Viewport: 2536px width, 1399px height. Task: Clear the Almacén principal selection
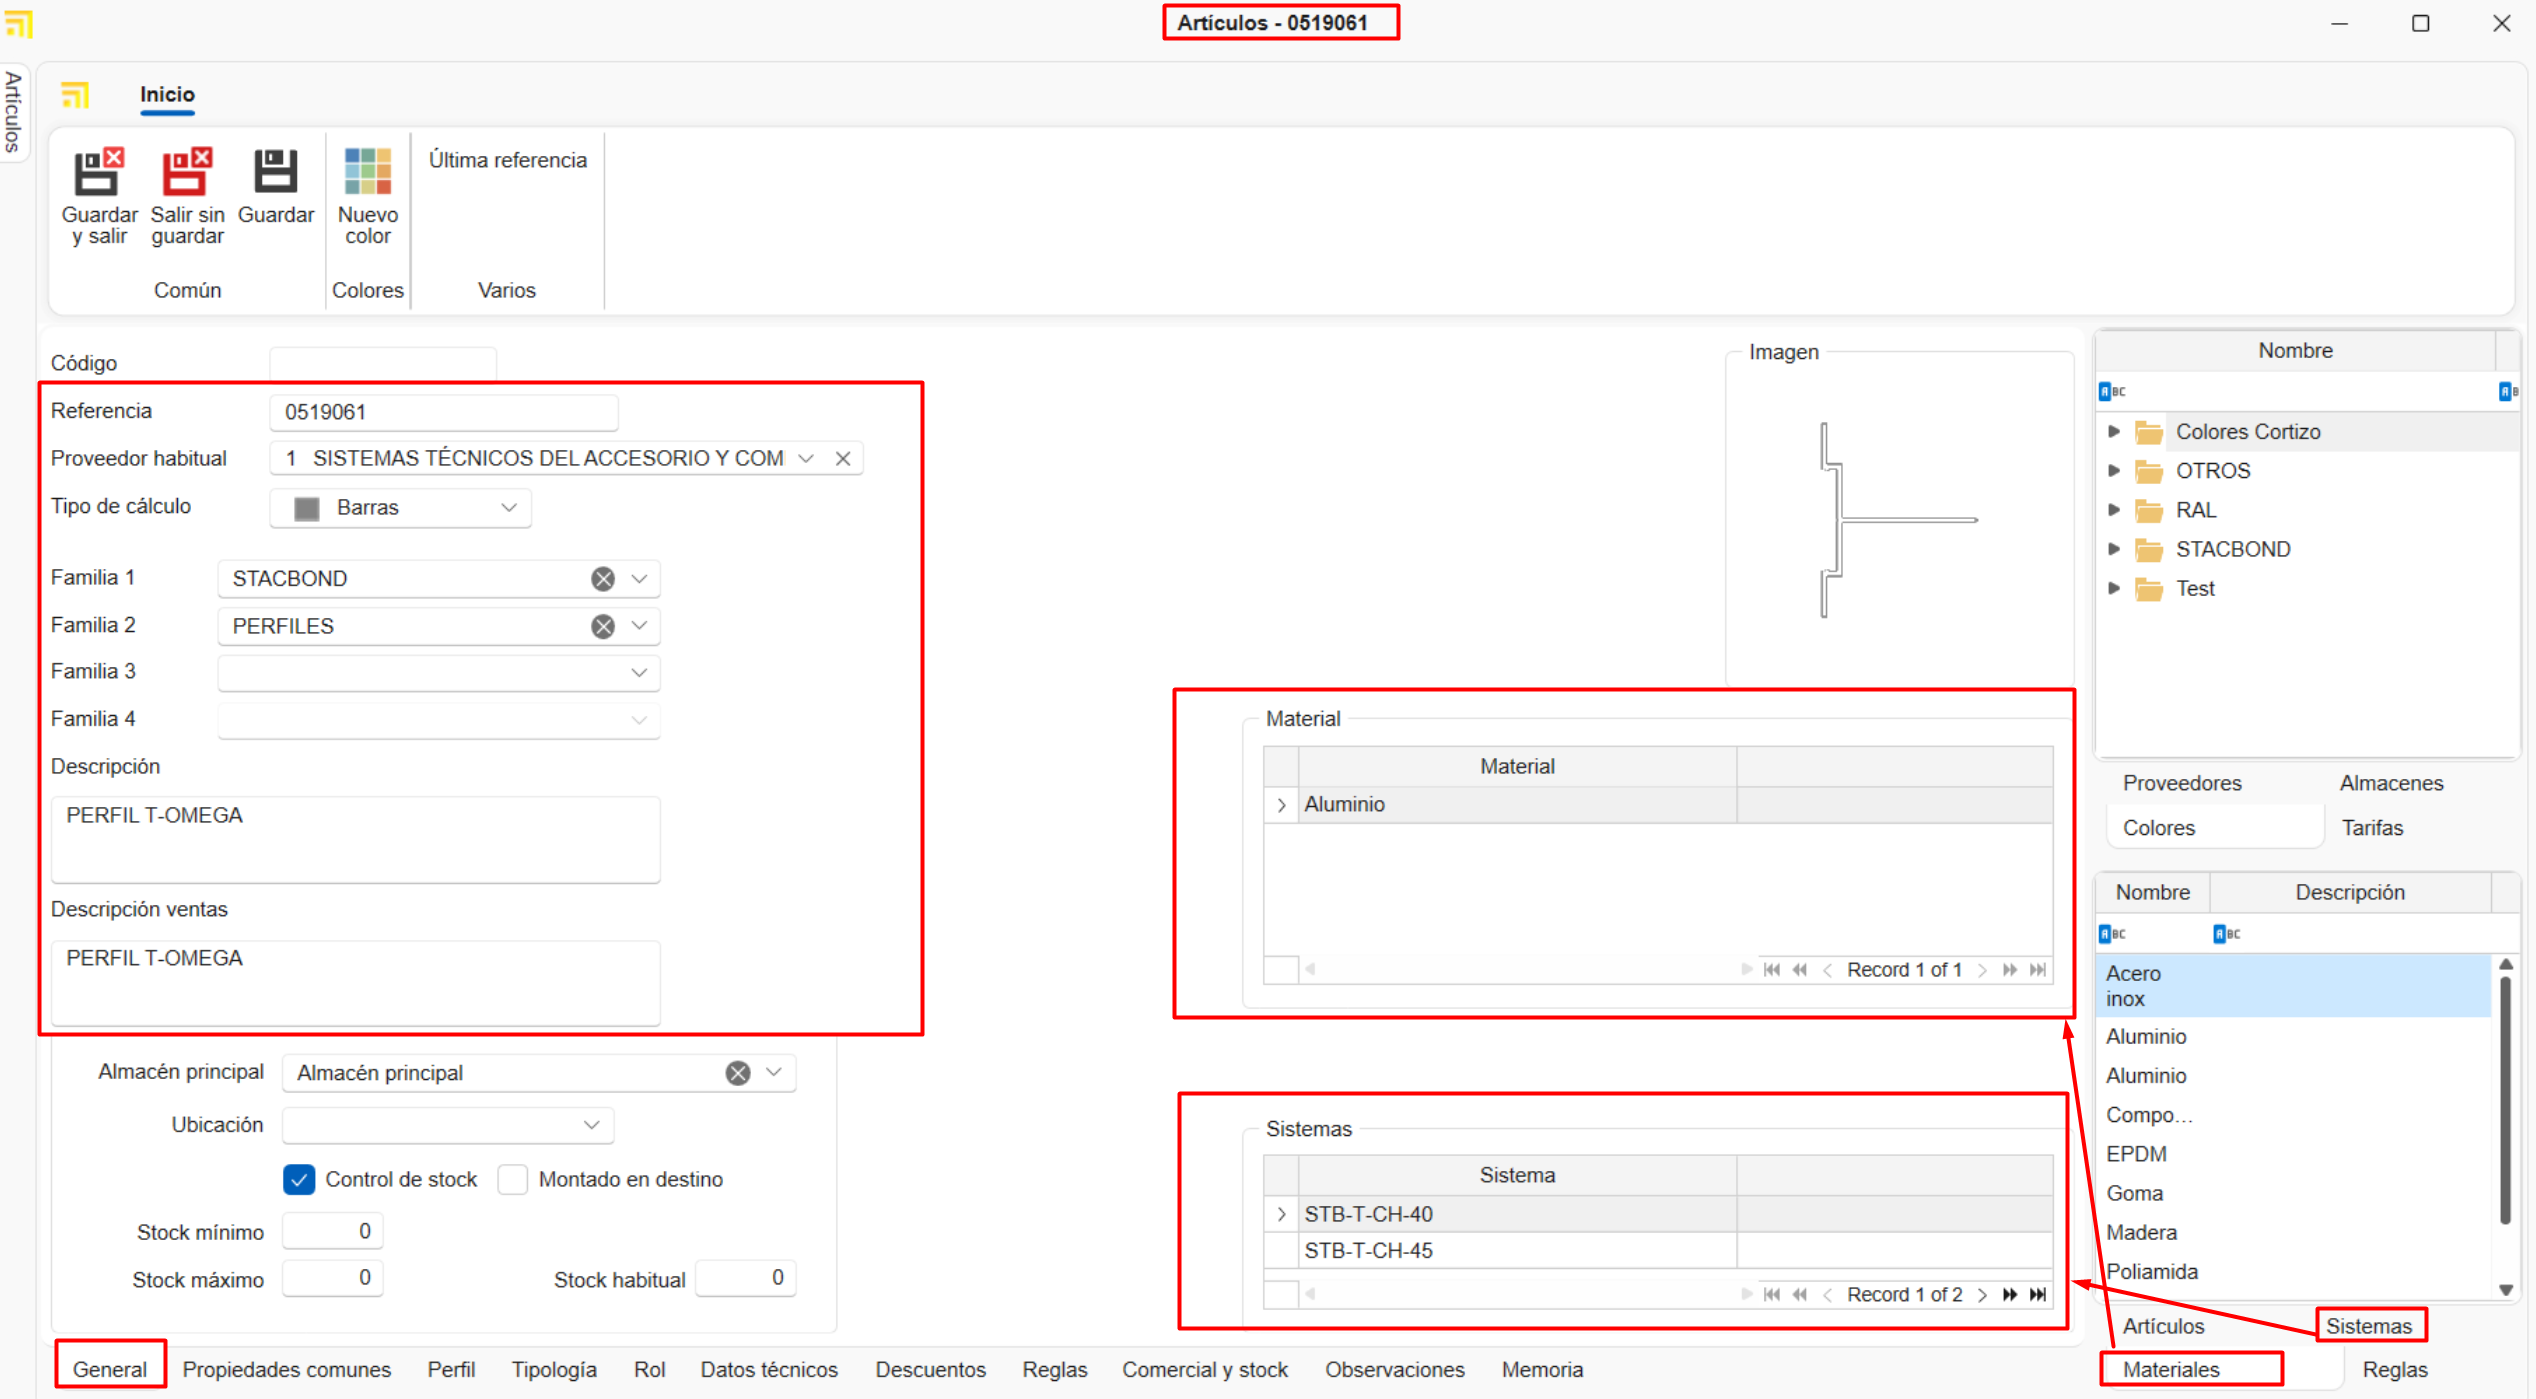click(x=737, y=1073)
